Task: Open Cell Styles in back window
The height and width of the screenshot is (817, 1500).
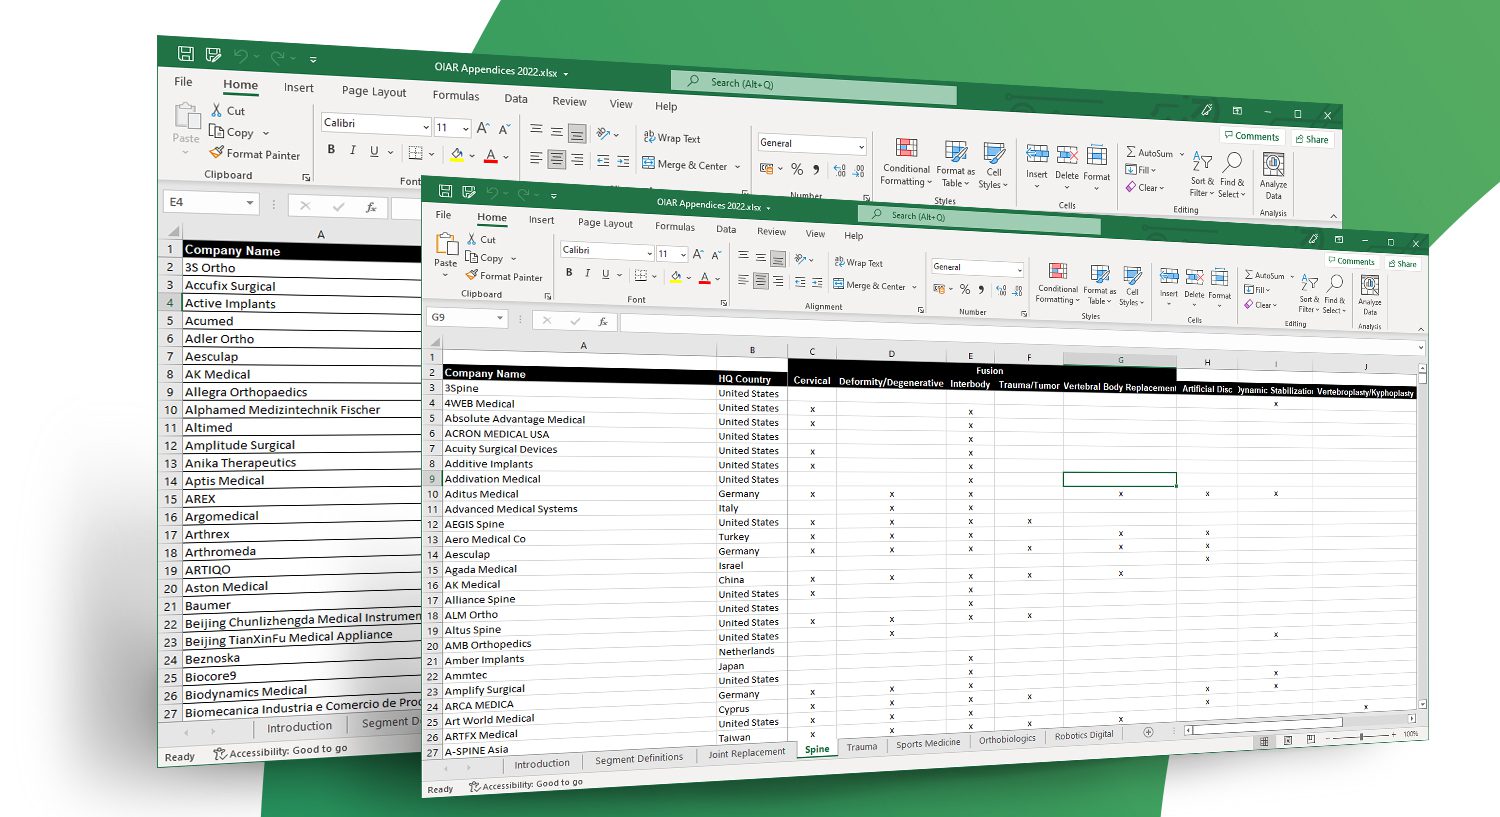Action: click(x=993, y=166)
